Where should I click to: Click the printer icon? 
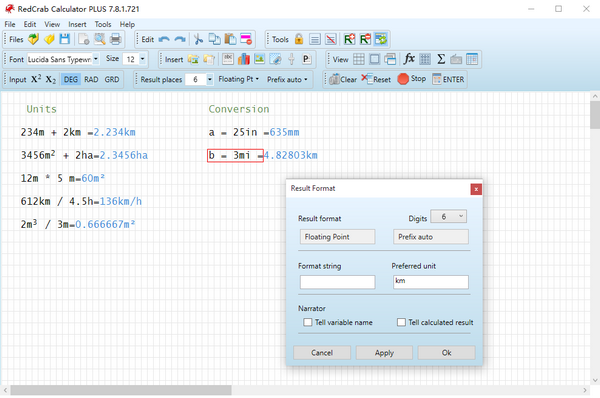pyautogui.click(x=116, y=39)
